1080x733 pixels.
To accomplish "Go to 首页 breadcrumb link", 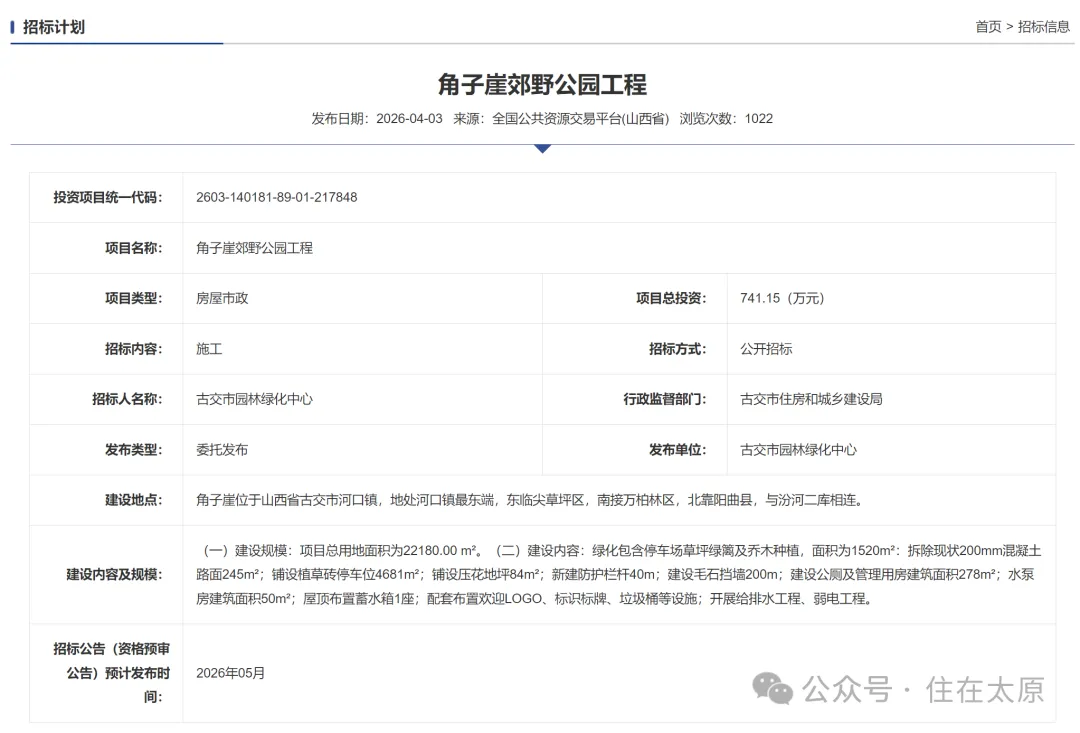I will (x=988, y=27).
